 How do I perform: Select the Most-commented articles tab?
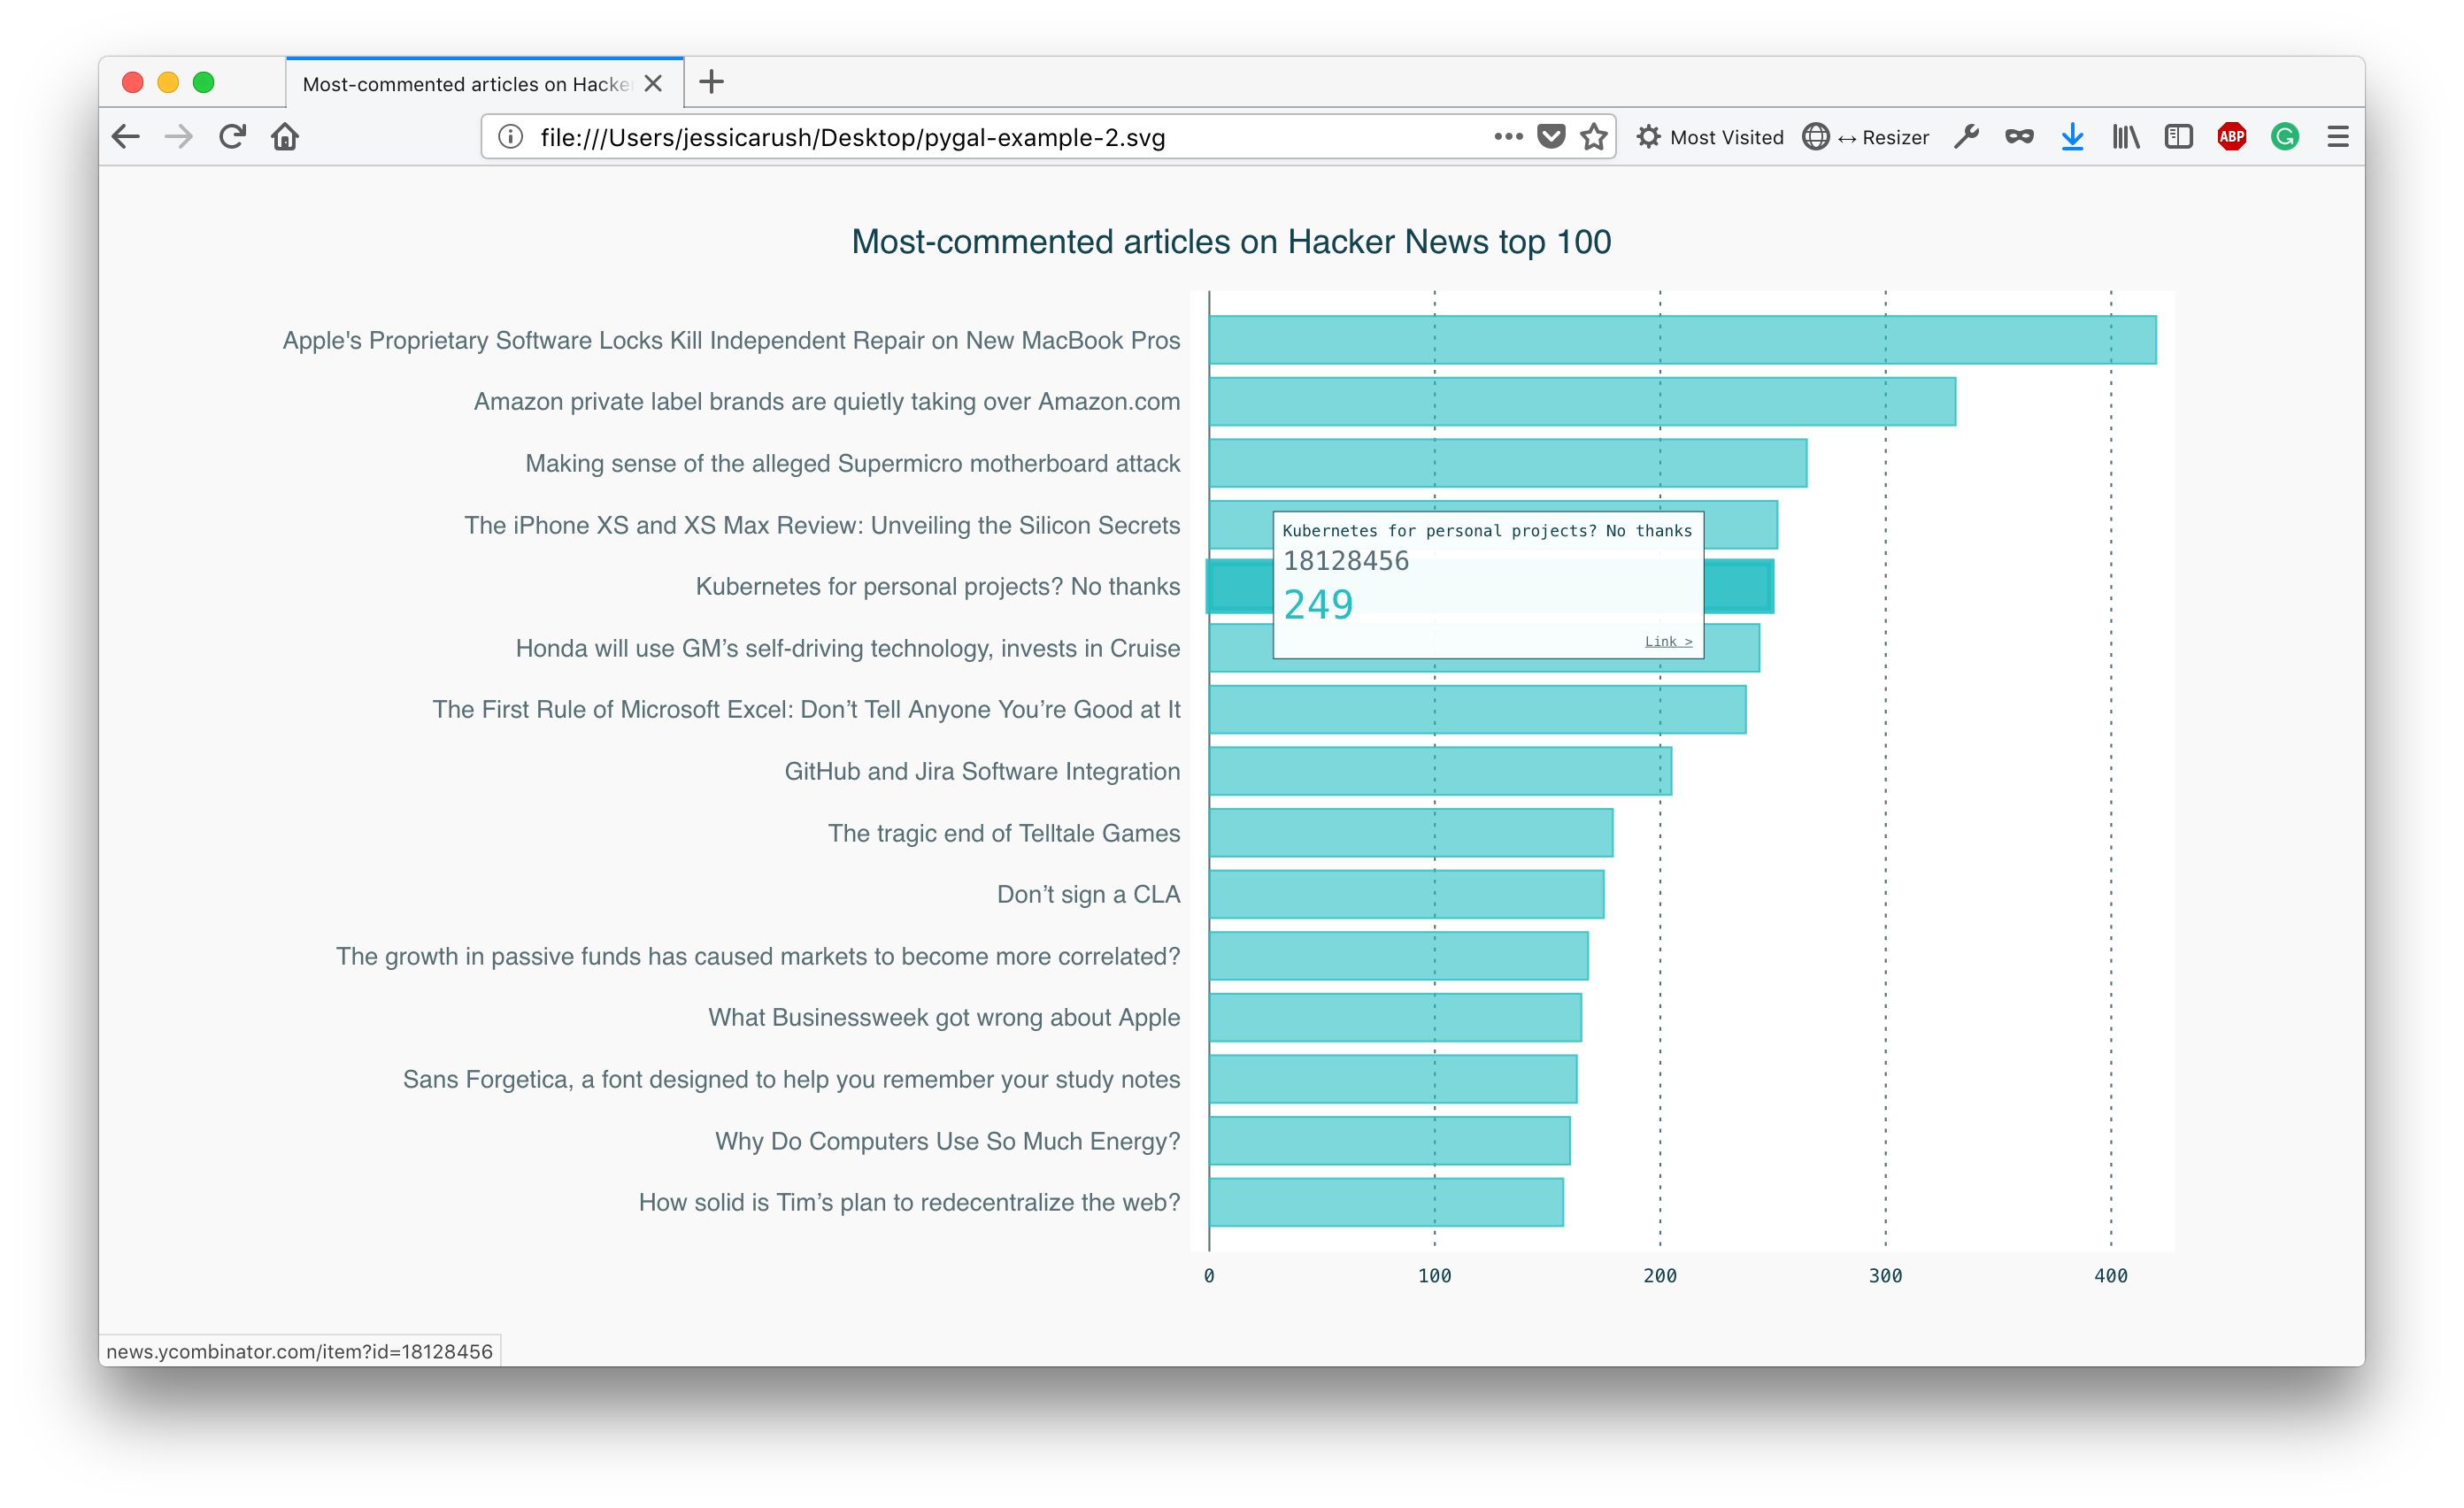click(467, 84)
